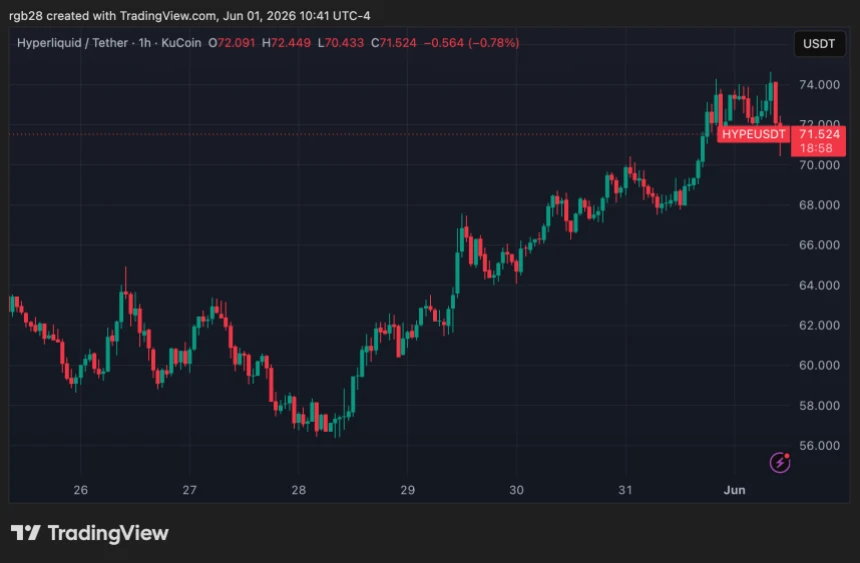Click the 28 date label on time axis
This screenshot has height=563, width=860.
pos(298,490)
